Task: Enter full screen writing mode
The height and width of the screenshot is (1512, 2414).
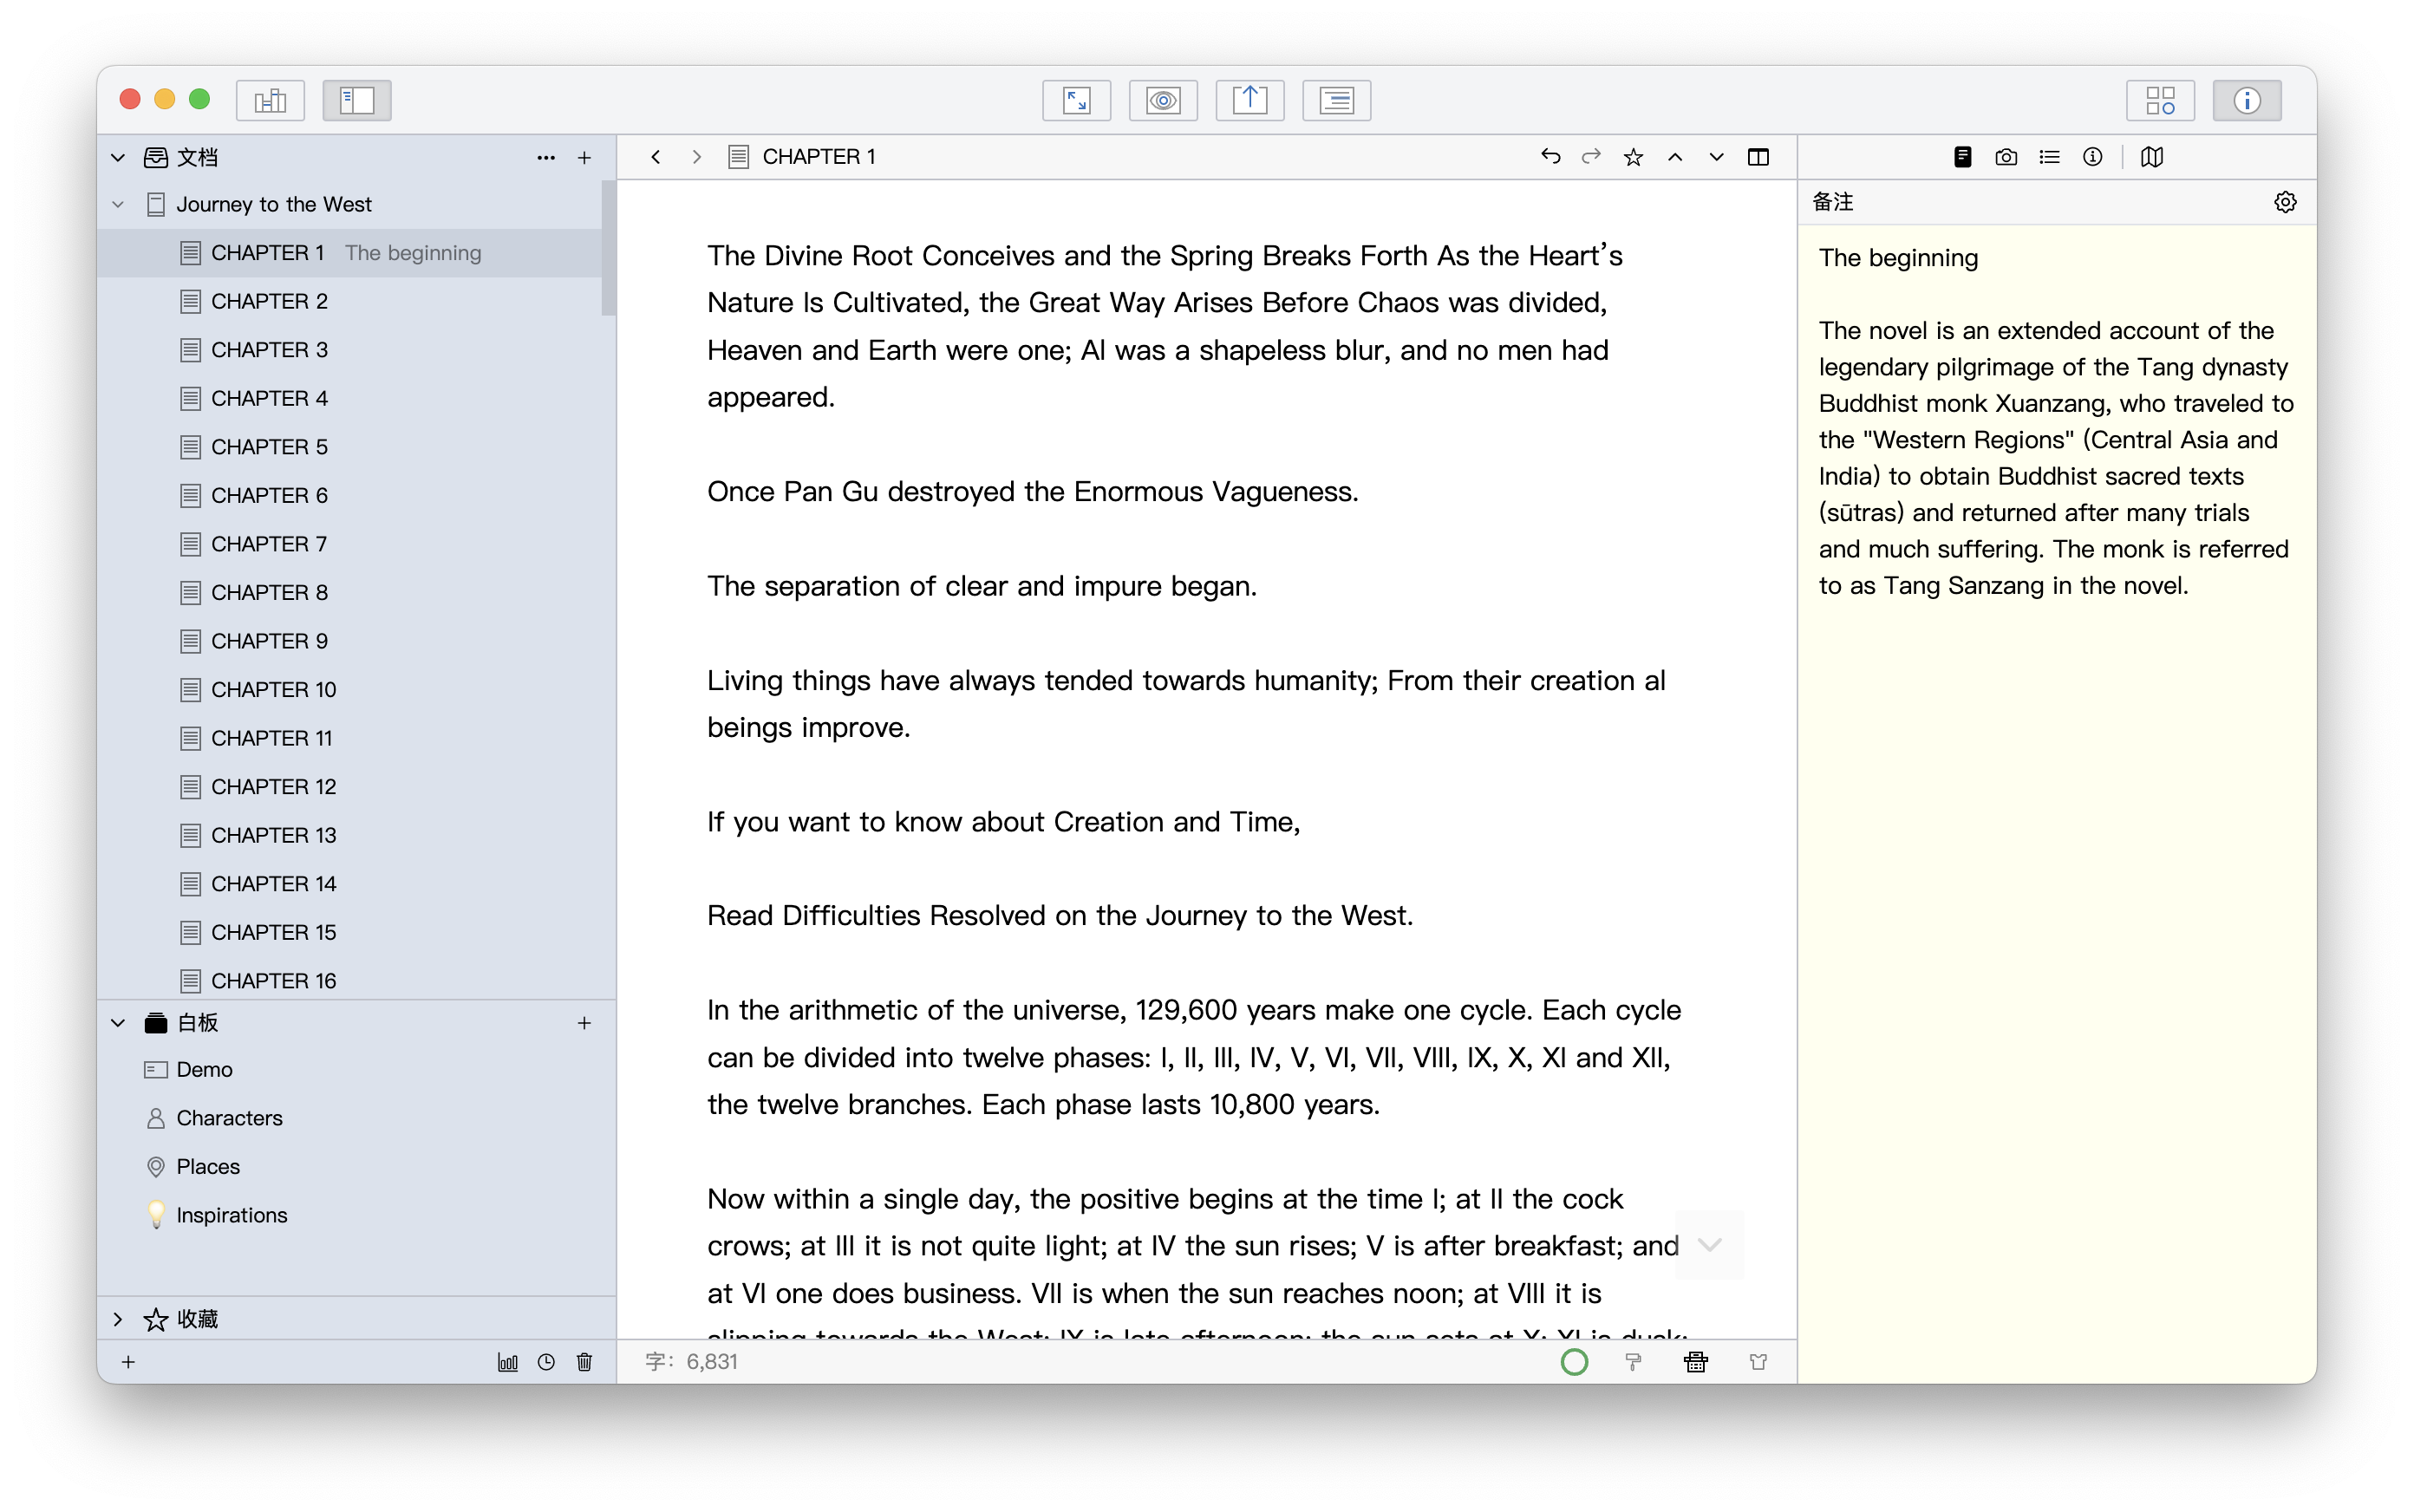Action: tap(1076, 100)
